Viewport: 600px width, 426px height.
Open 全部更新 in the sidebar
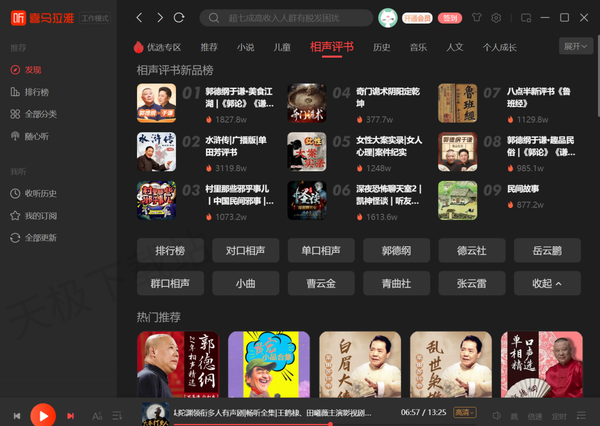pos(33,238)
